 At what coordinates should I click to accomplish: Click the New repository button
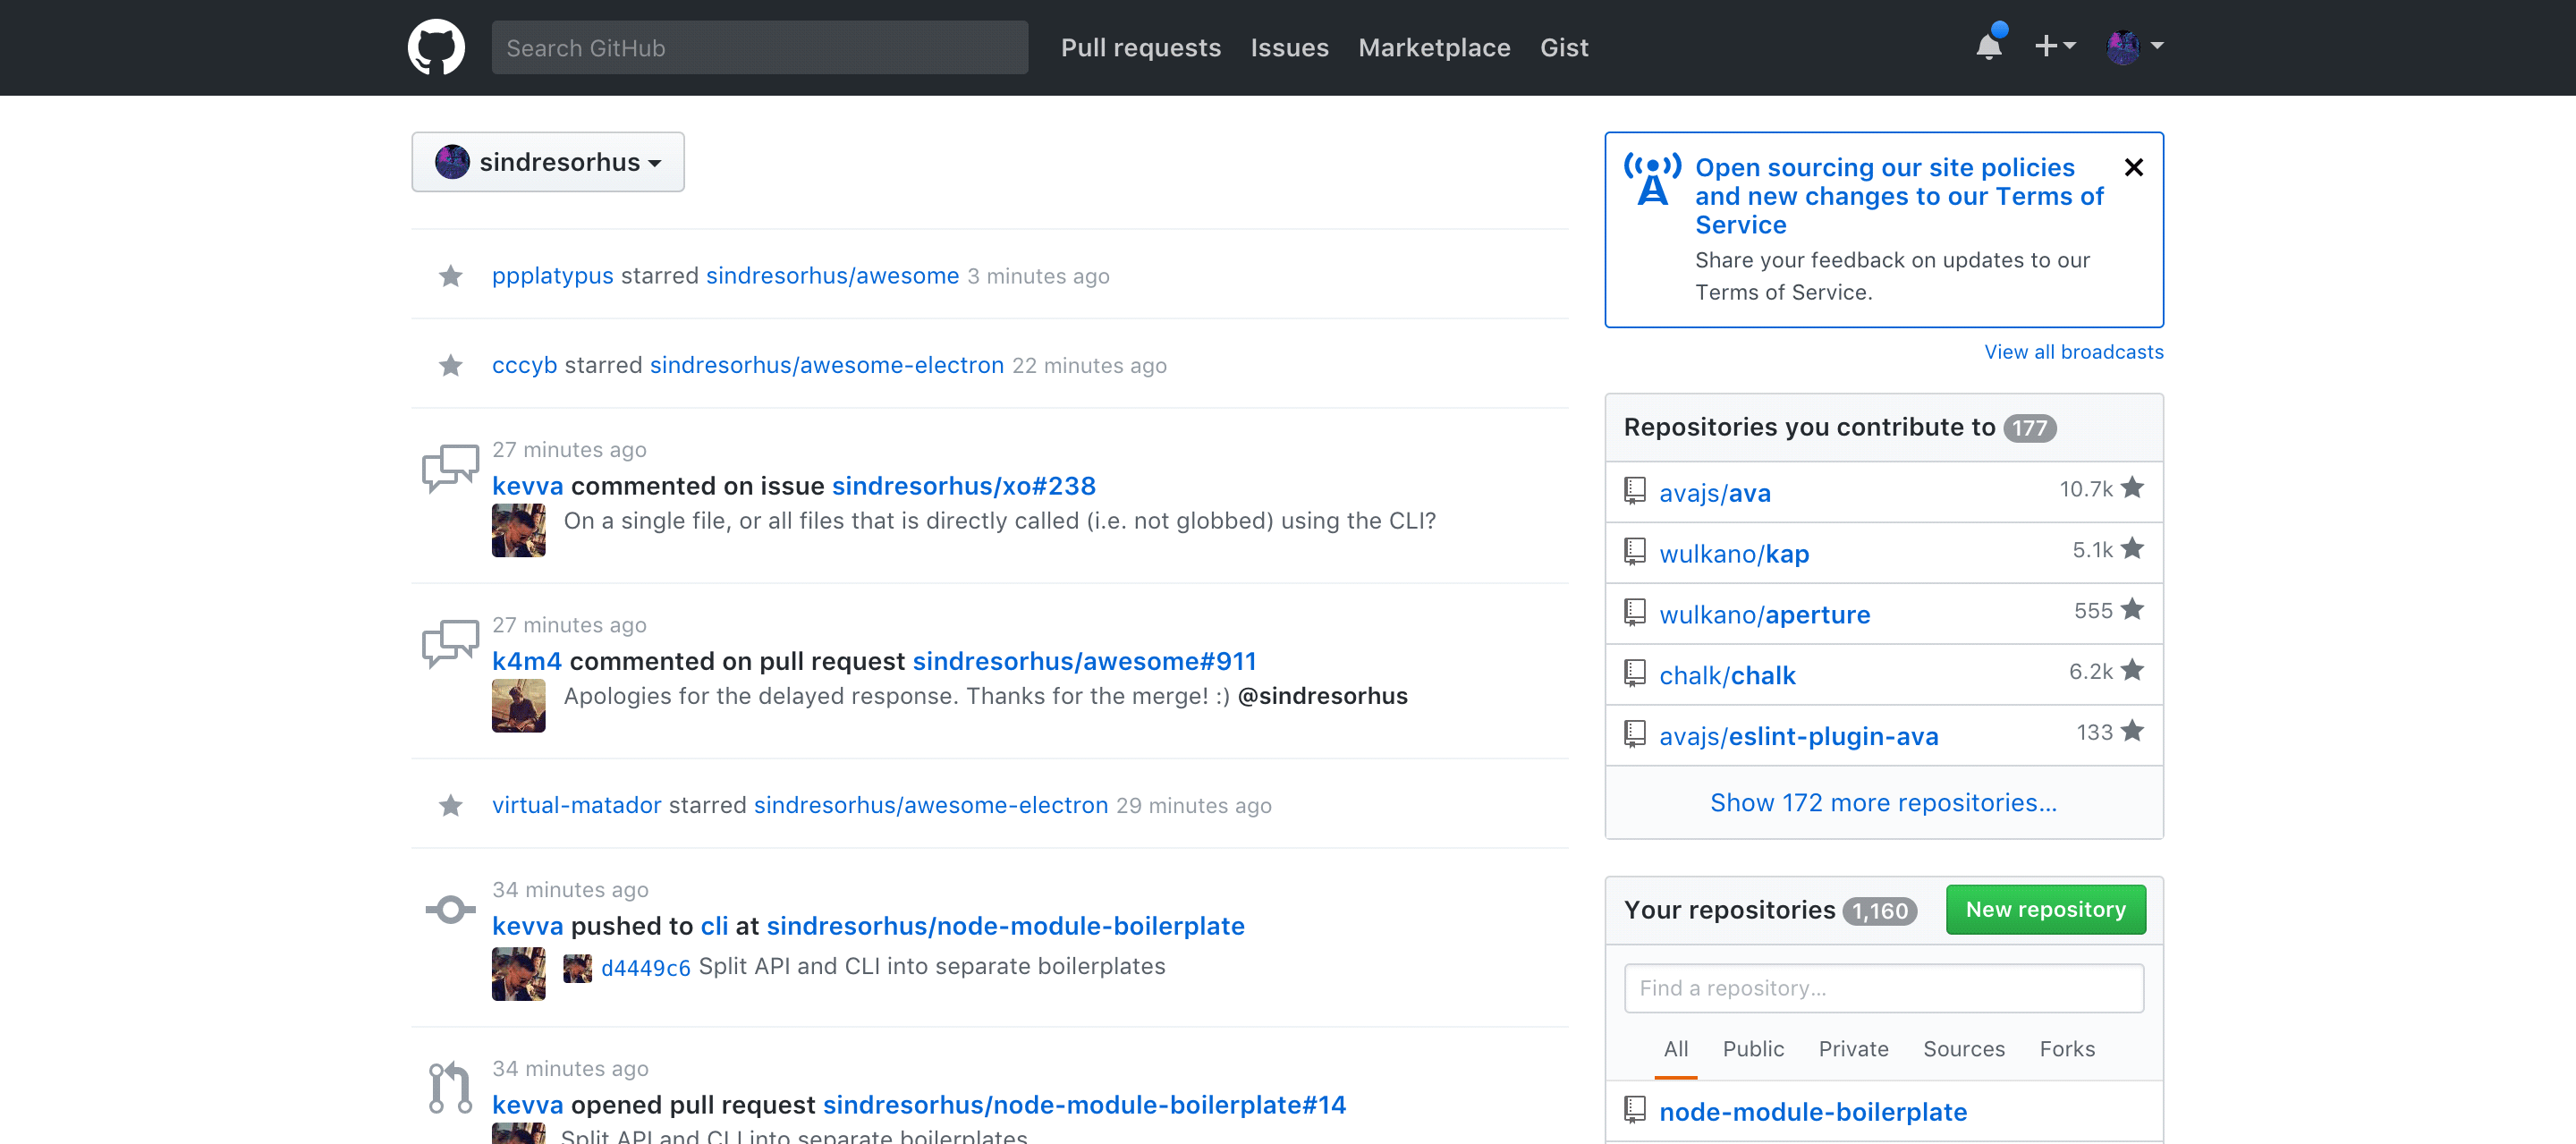coord(2045,909)
